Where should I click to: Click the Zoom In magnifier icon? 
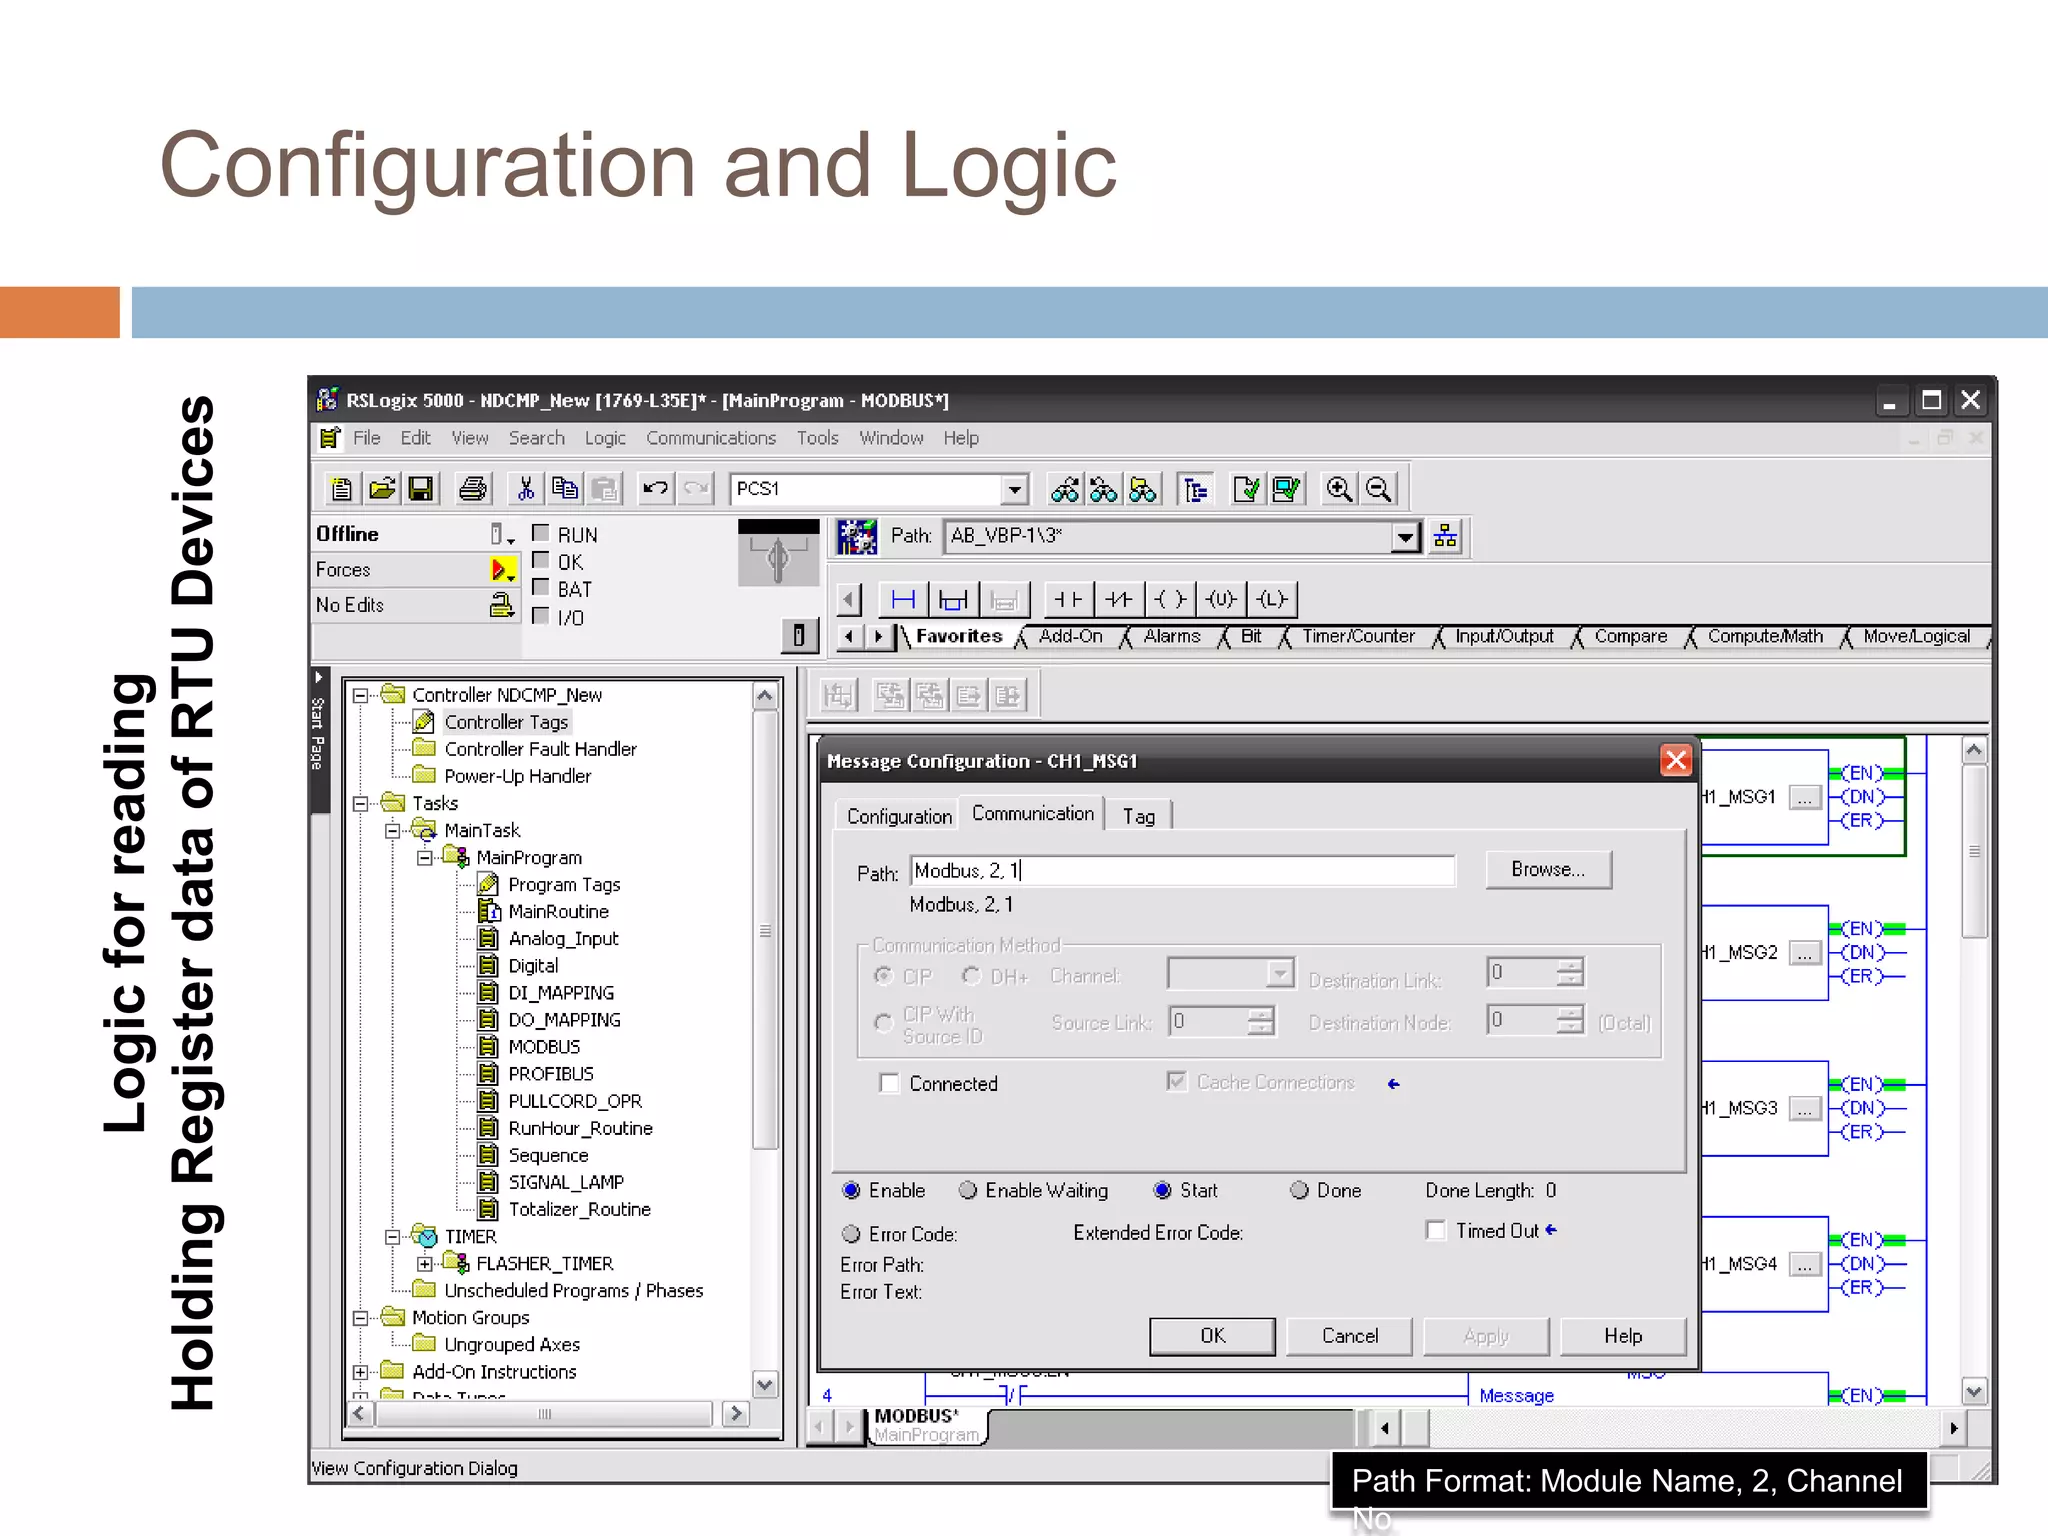[1339, 489]
